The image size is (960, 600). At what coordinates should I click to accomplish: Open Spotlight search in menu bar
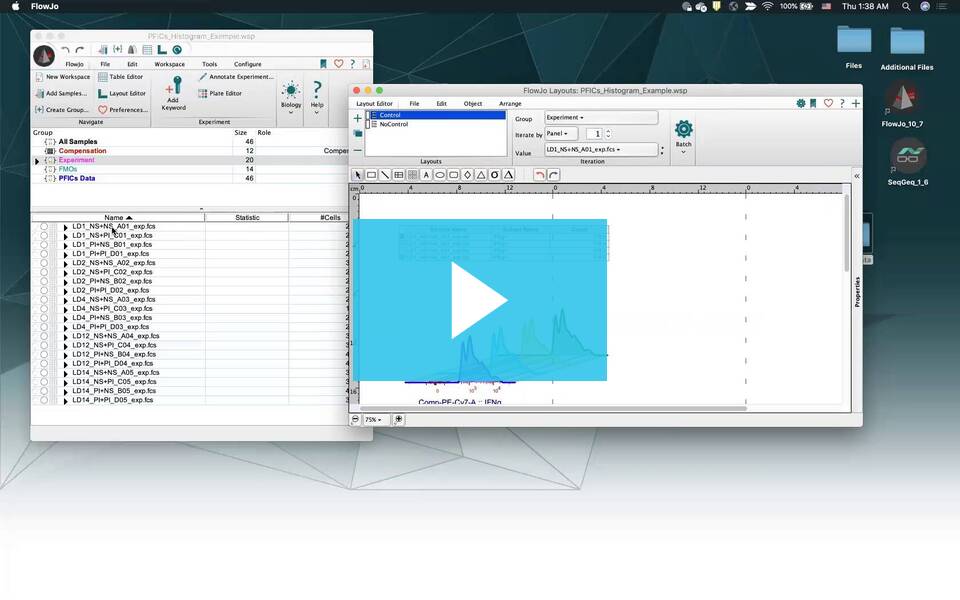coord(906,6)
